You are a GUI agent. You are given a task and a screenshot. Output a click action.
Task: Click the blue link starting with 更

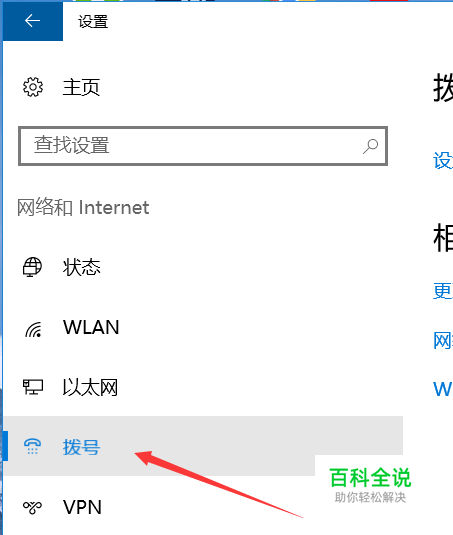coord(443,291)
